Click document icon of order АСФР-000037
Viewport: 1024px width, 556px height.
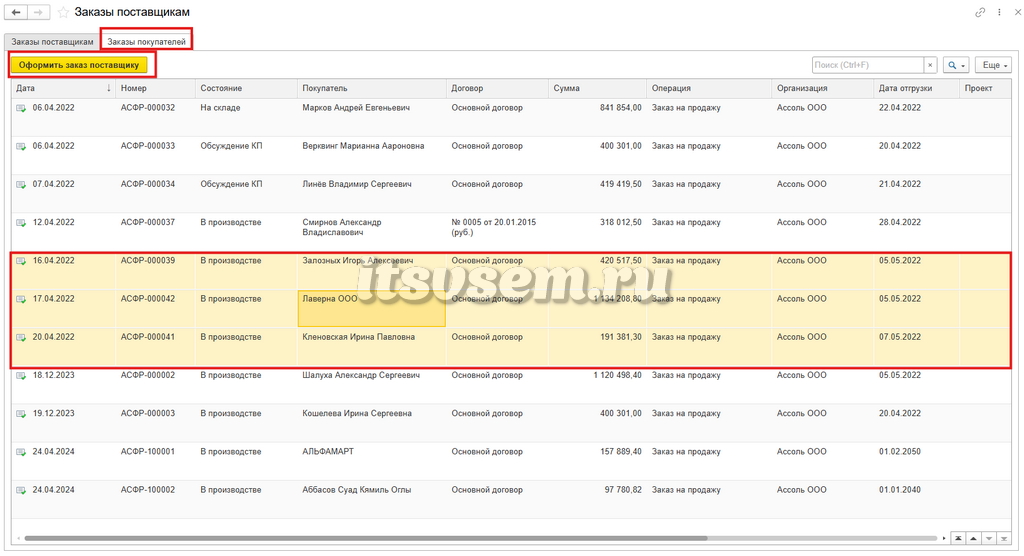click(x=21, y=223)
